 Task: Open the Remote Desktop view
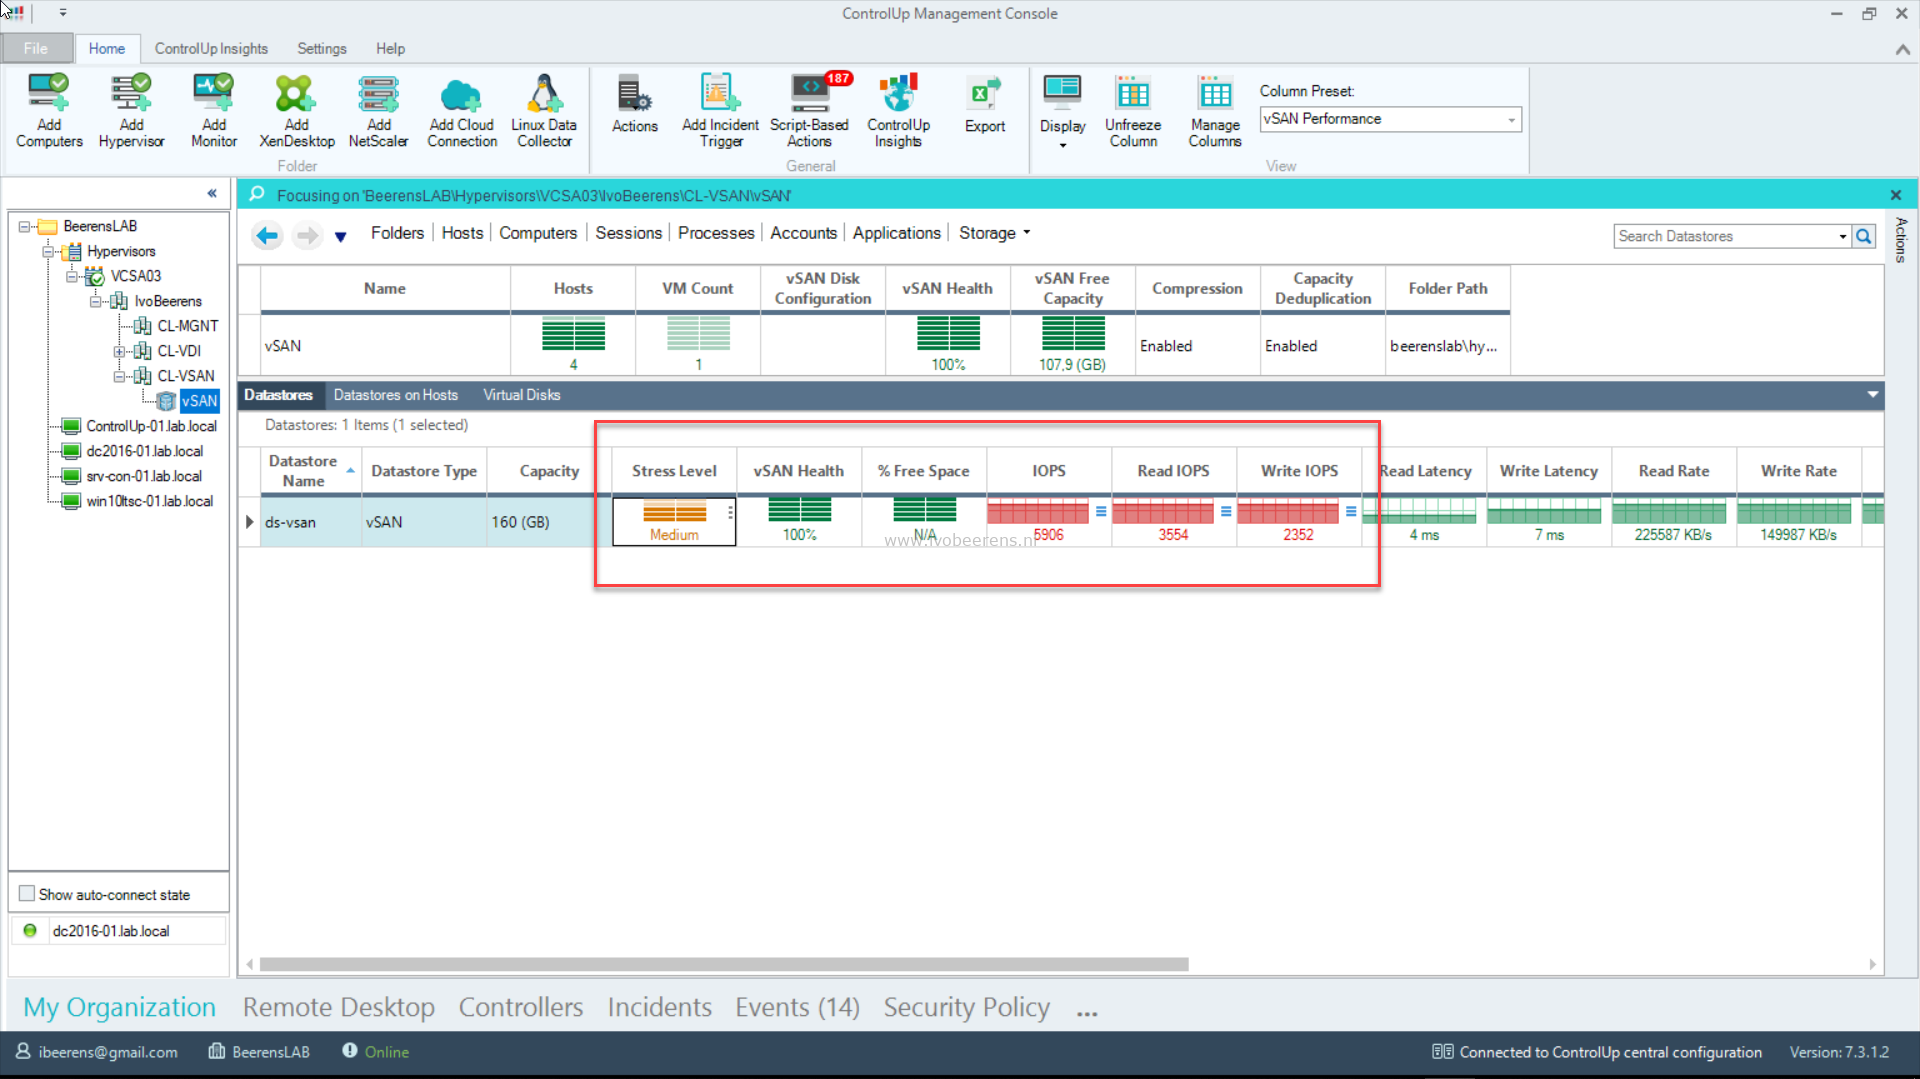339,1007
